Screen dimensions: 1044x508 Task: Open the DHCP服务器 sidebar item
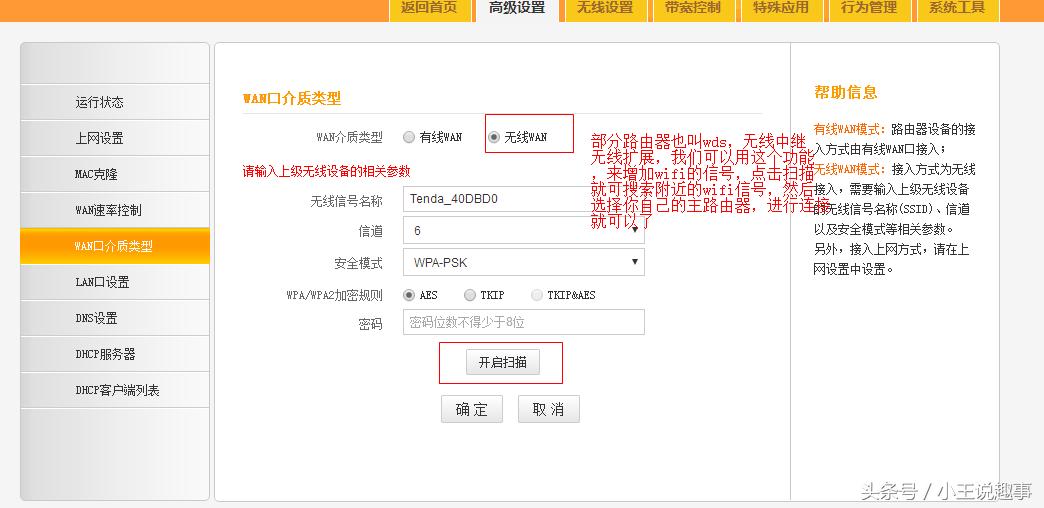coord(115,354)
